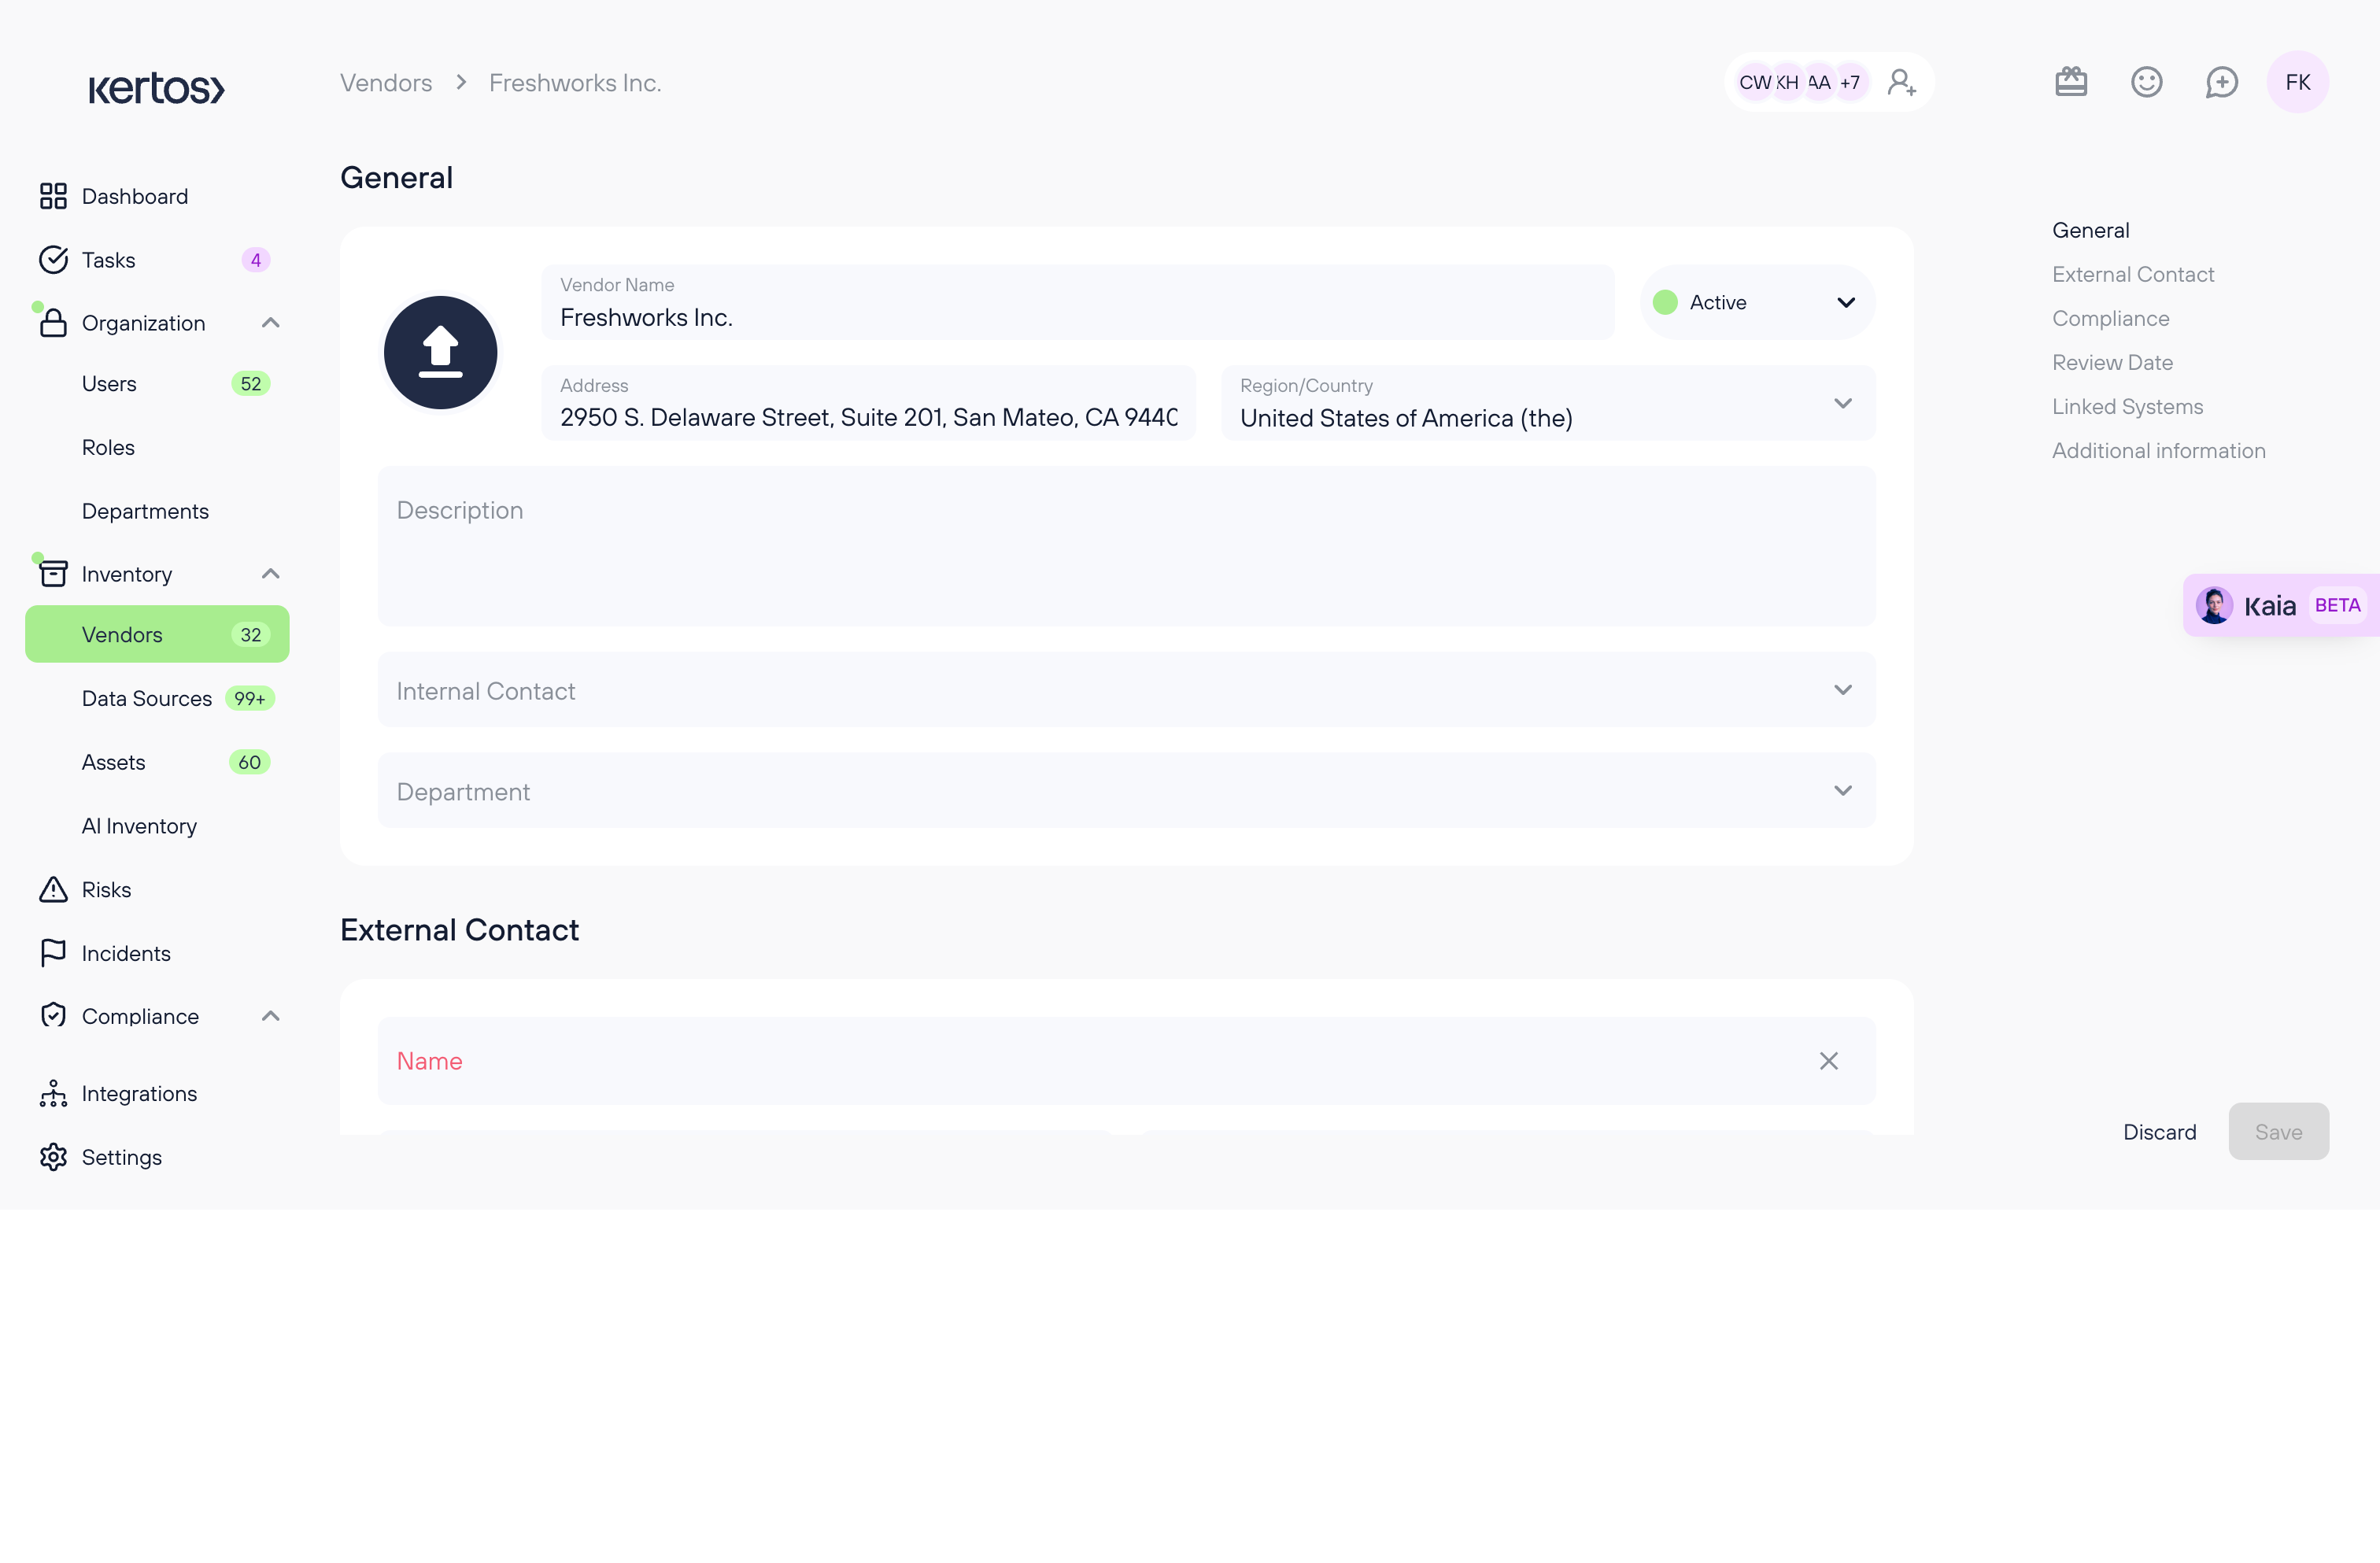Click the Compliance shield icon
This screenshot has height=1563, width=2380.
(53, 1016)
